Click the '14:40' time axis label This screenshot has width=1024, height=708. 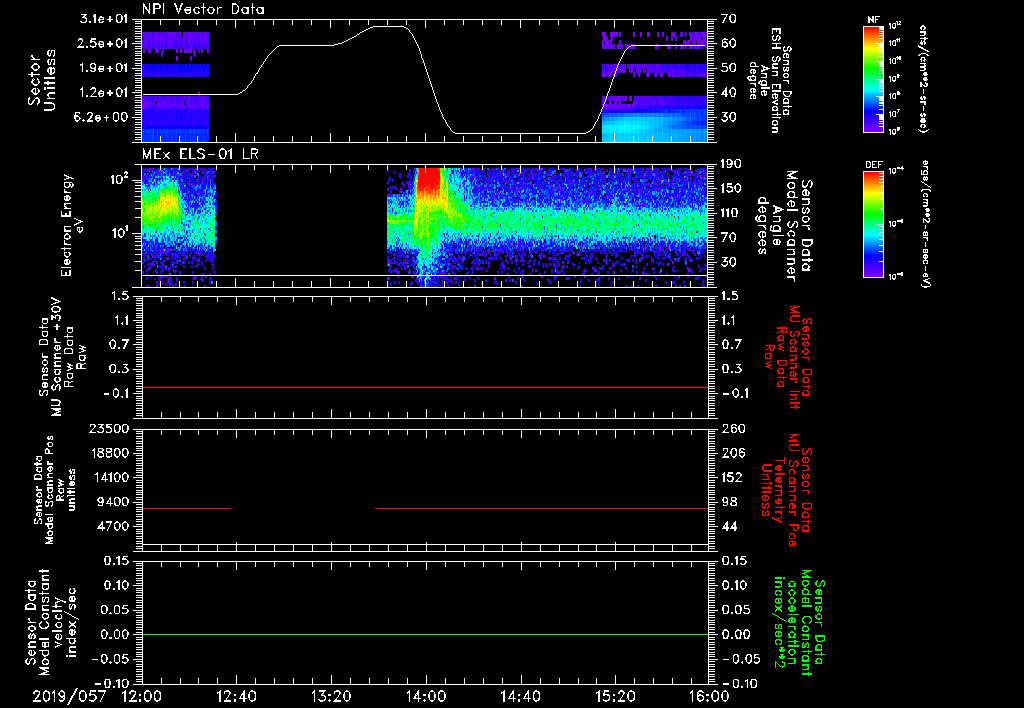point(520,696)
